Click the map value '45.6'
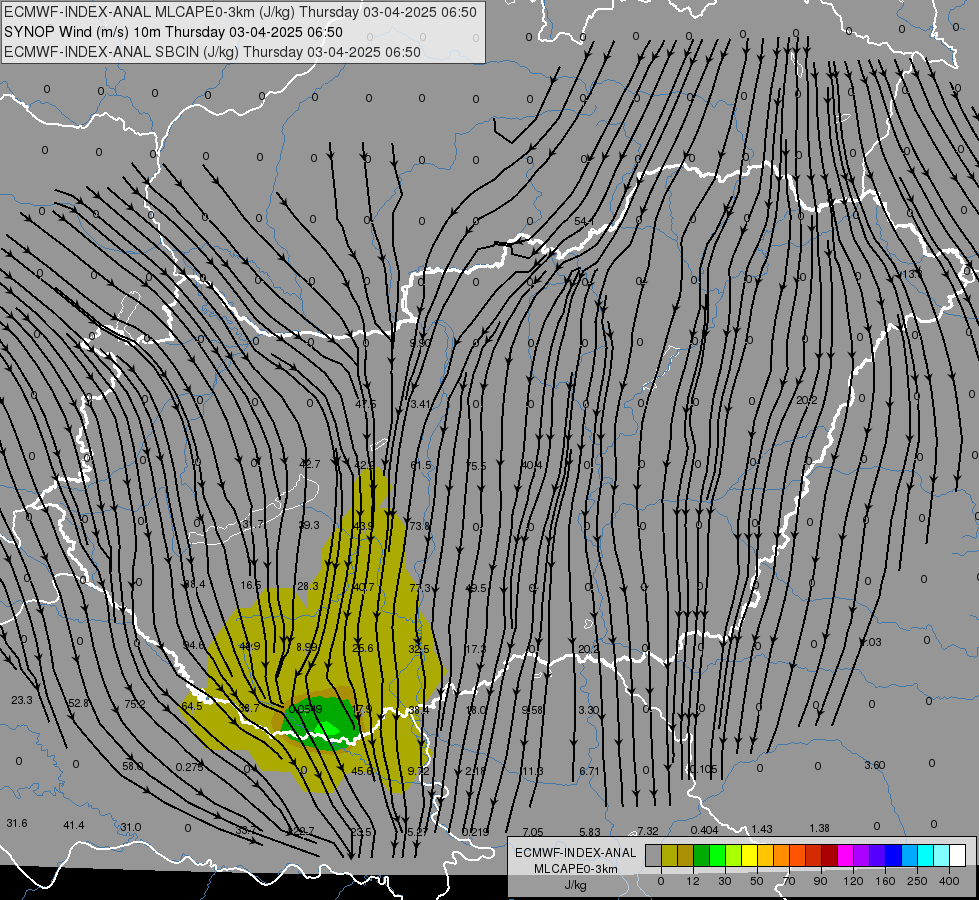Screen dimensions: 979x900 (362, 771)
